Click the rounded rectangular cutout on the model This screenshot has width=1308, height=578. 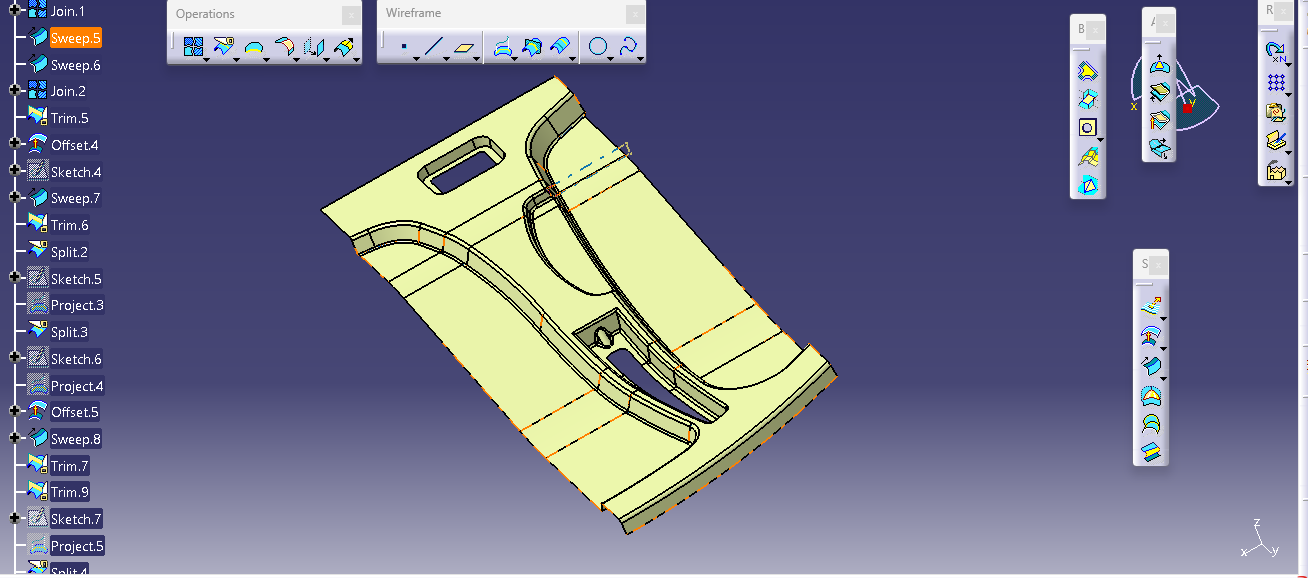pyautogui.click(x=462, y=166)
